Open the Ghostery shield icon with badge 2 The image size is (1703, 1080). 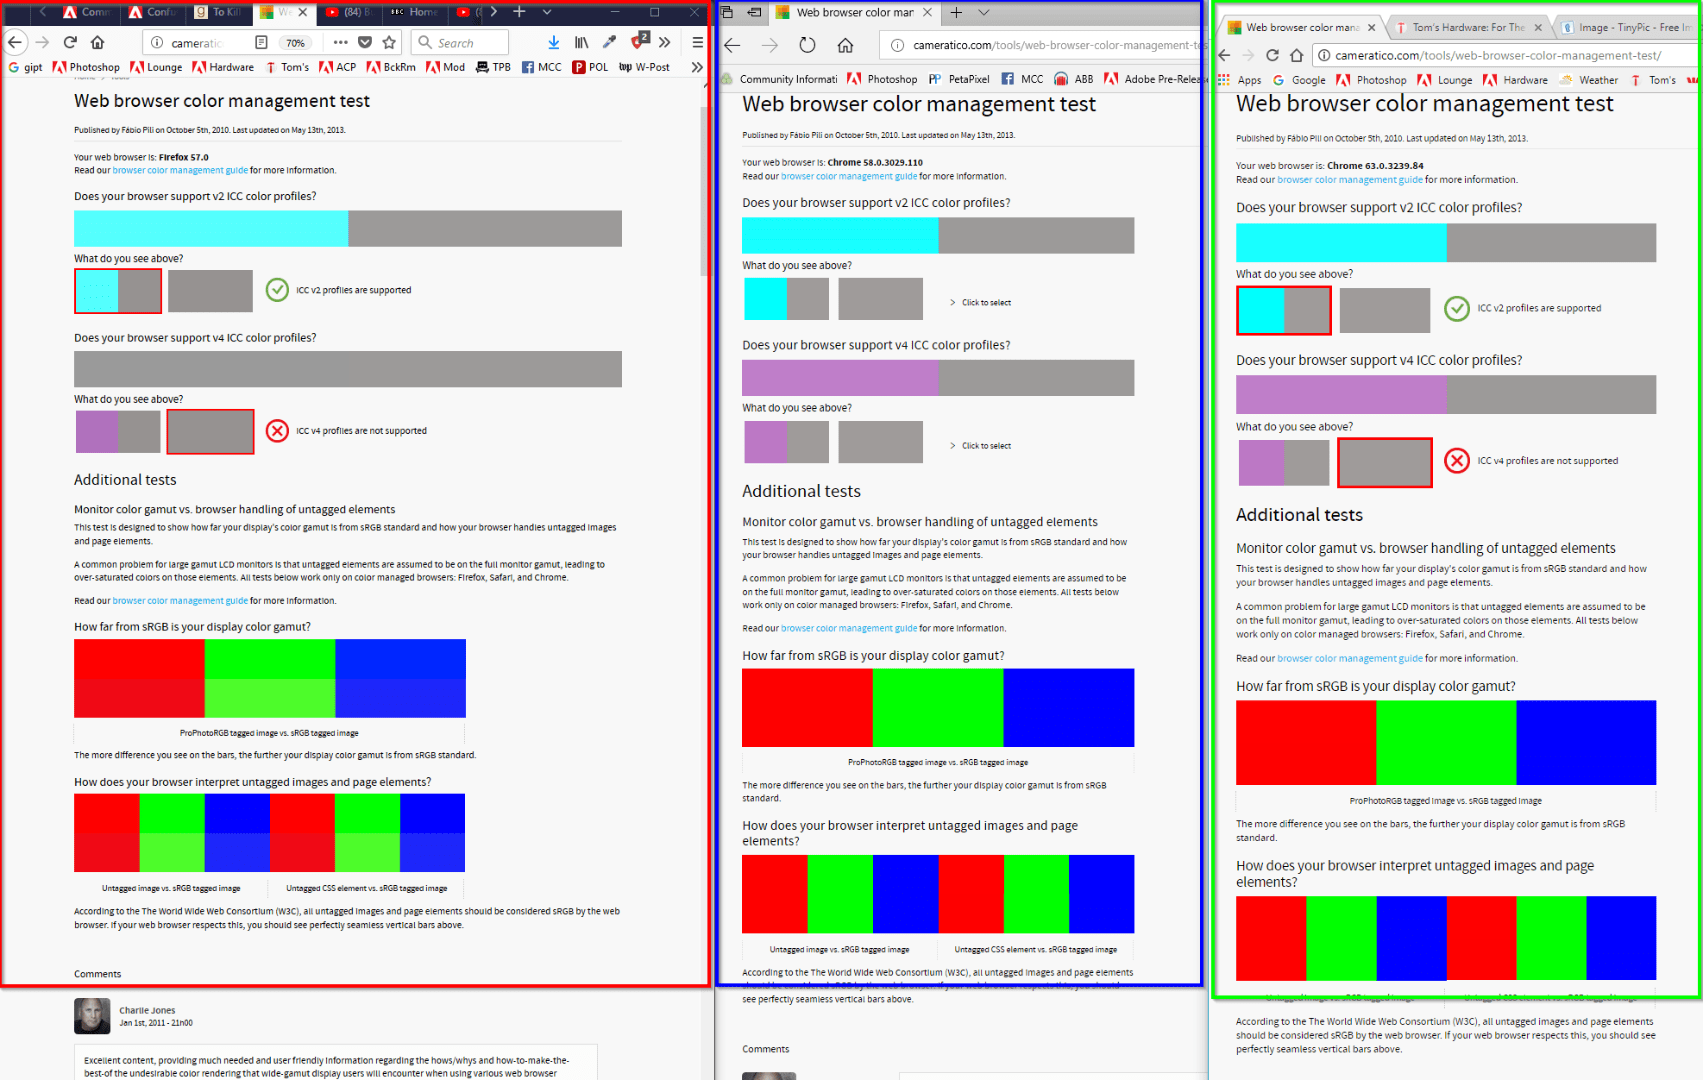(637, 42)
